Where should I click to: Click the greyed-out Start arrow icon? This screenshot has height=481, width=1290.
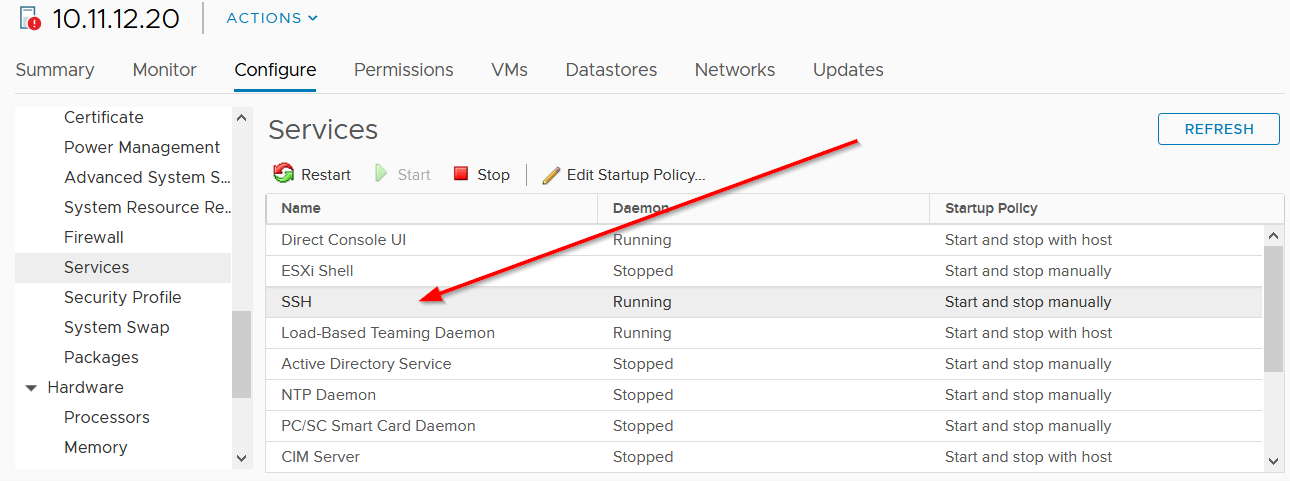click(381, 174)
